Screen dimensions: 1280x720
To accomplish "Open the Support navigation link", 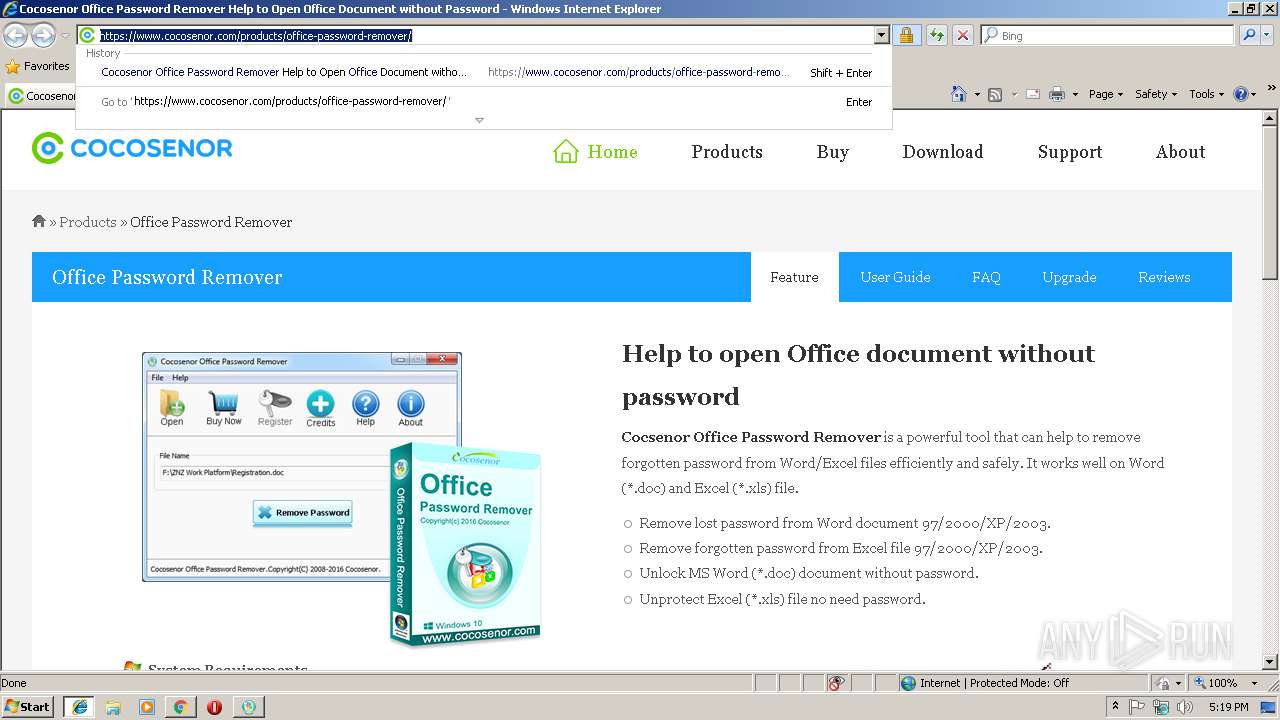I will click(1070, 152).
